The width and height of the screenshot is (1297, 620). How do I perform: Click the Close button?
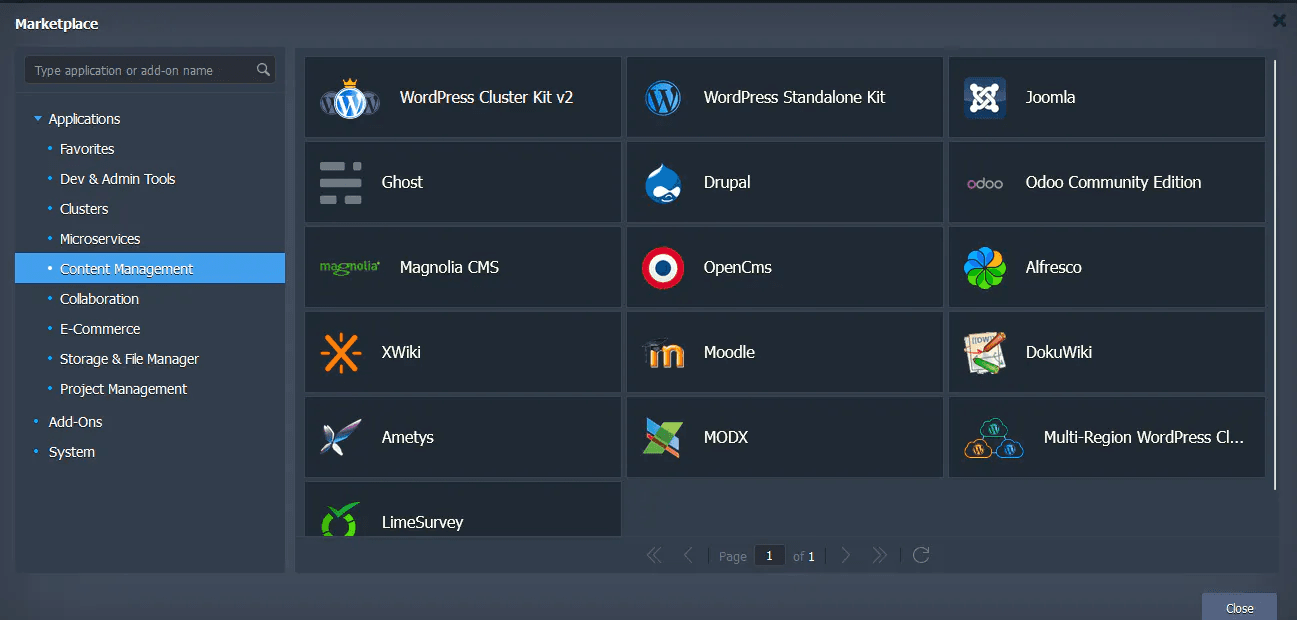point(1238,607)
